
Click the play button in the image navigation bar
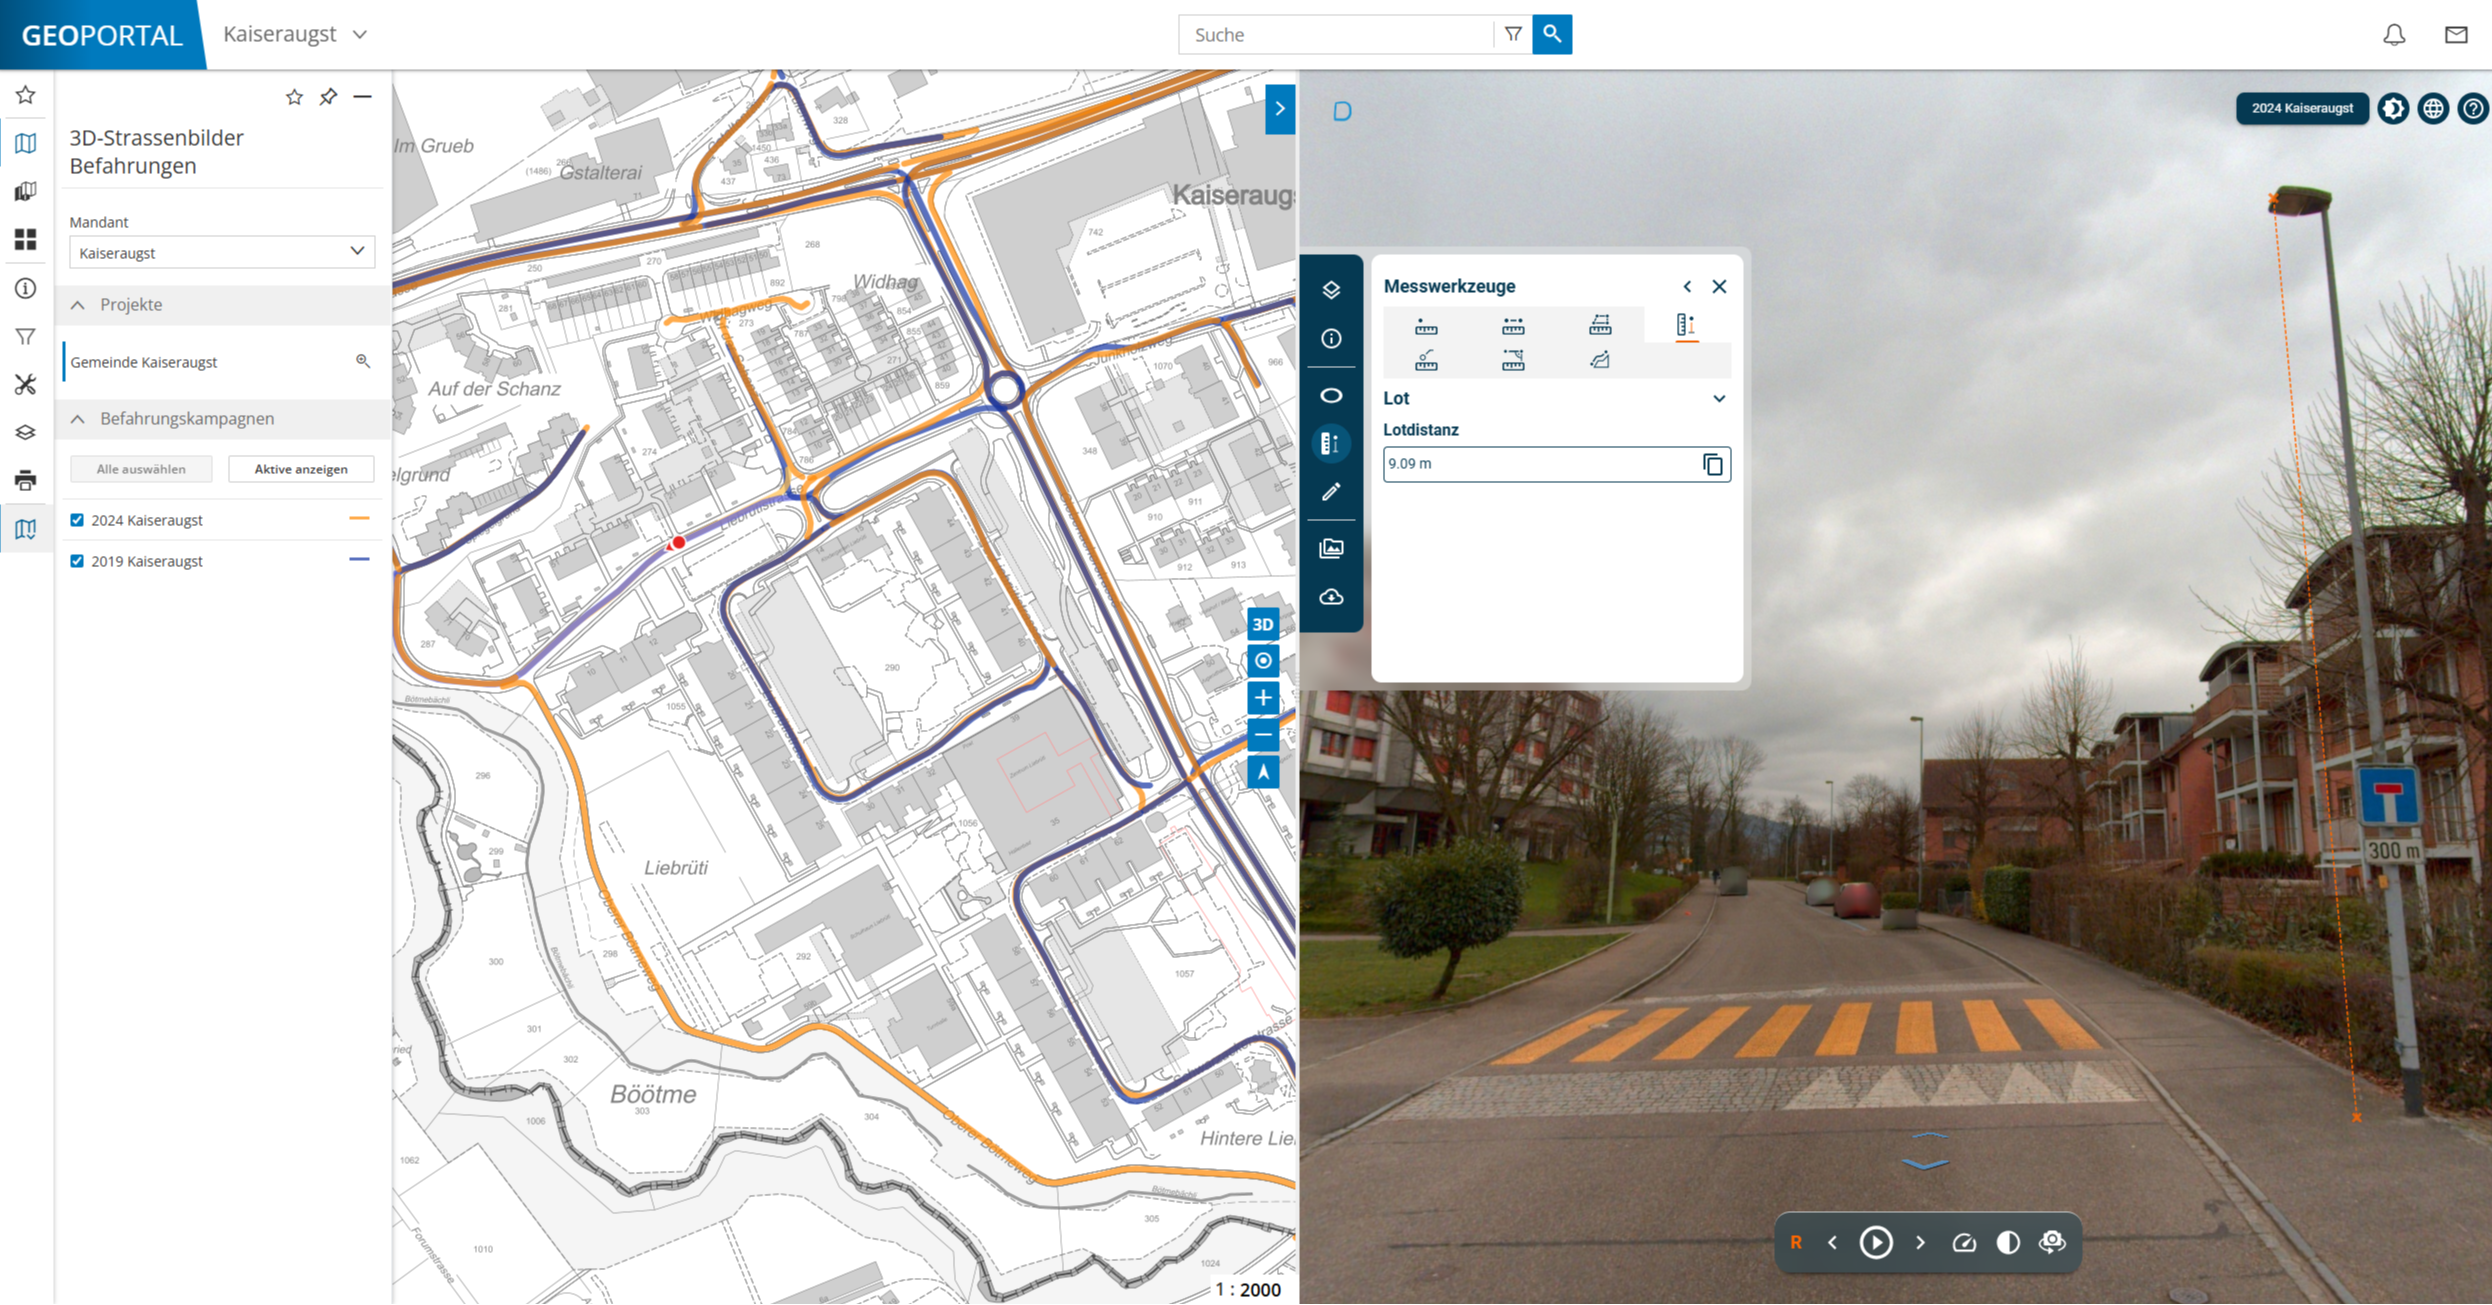pos(1877,1242)
